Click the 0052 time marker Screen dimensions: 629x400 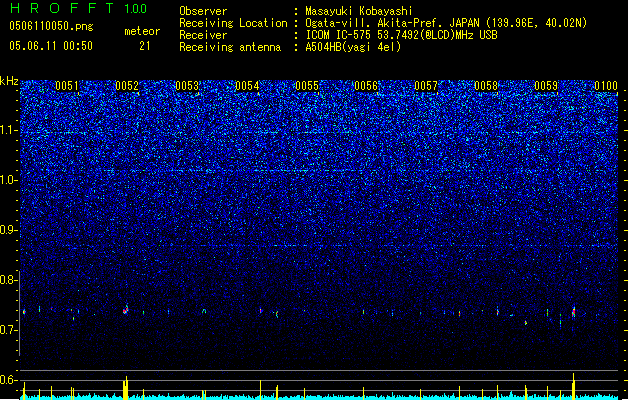pos(127,86)
